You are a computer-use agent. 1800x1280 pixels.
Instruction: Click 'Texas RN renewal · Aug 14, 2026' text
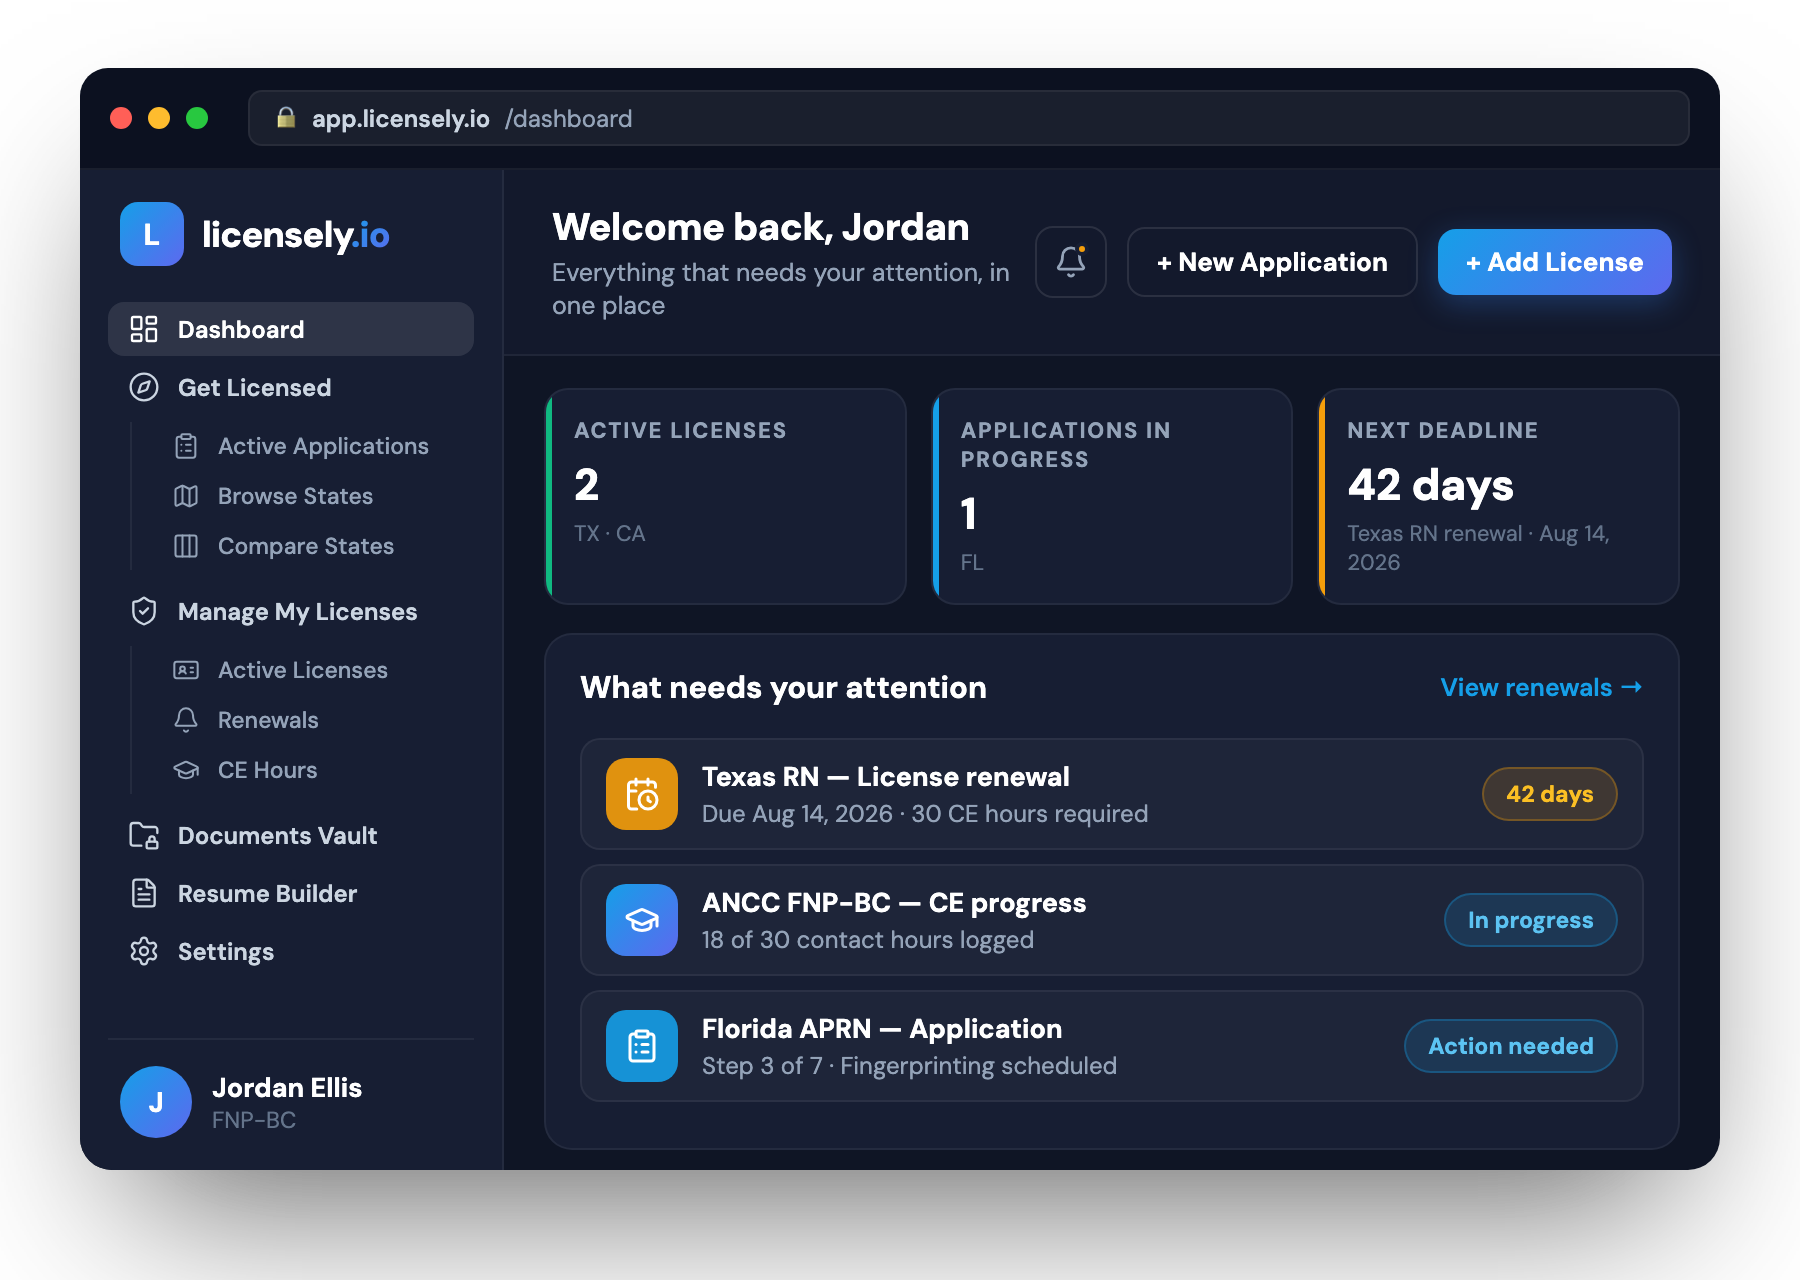(1478, 548)
